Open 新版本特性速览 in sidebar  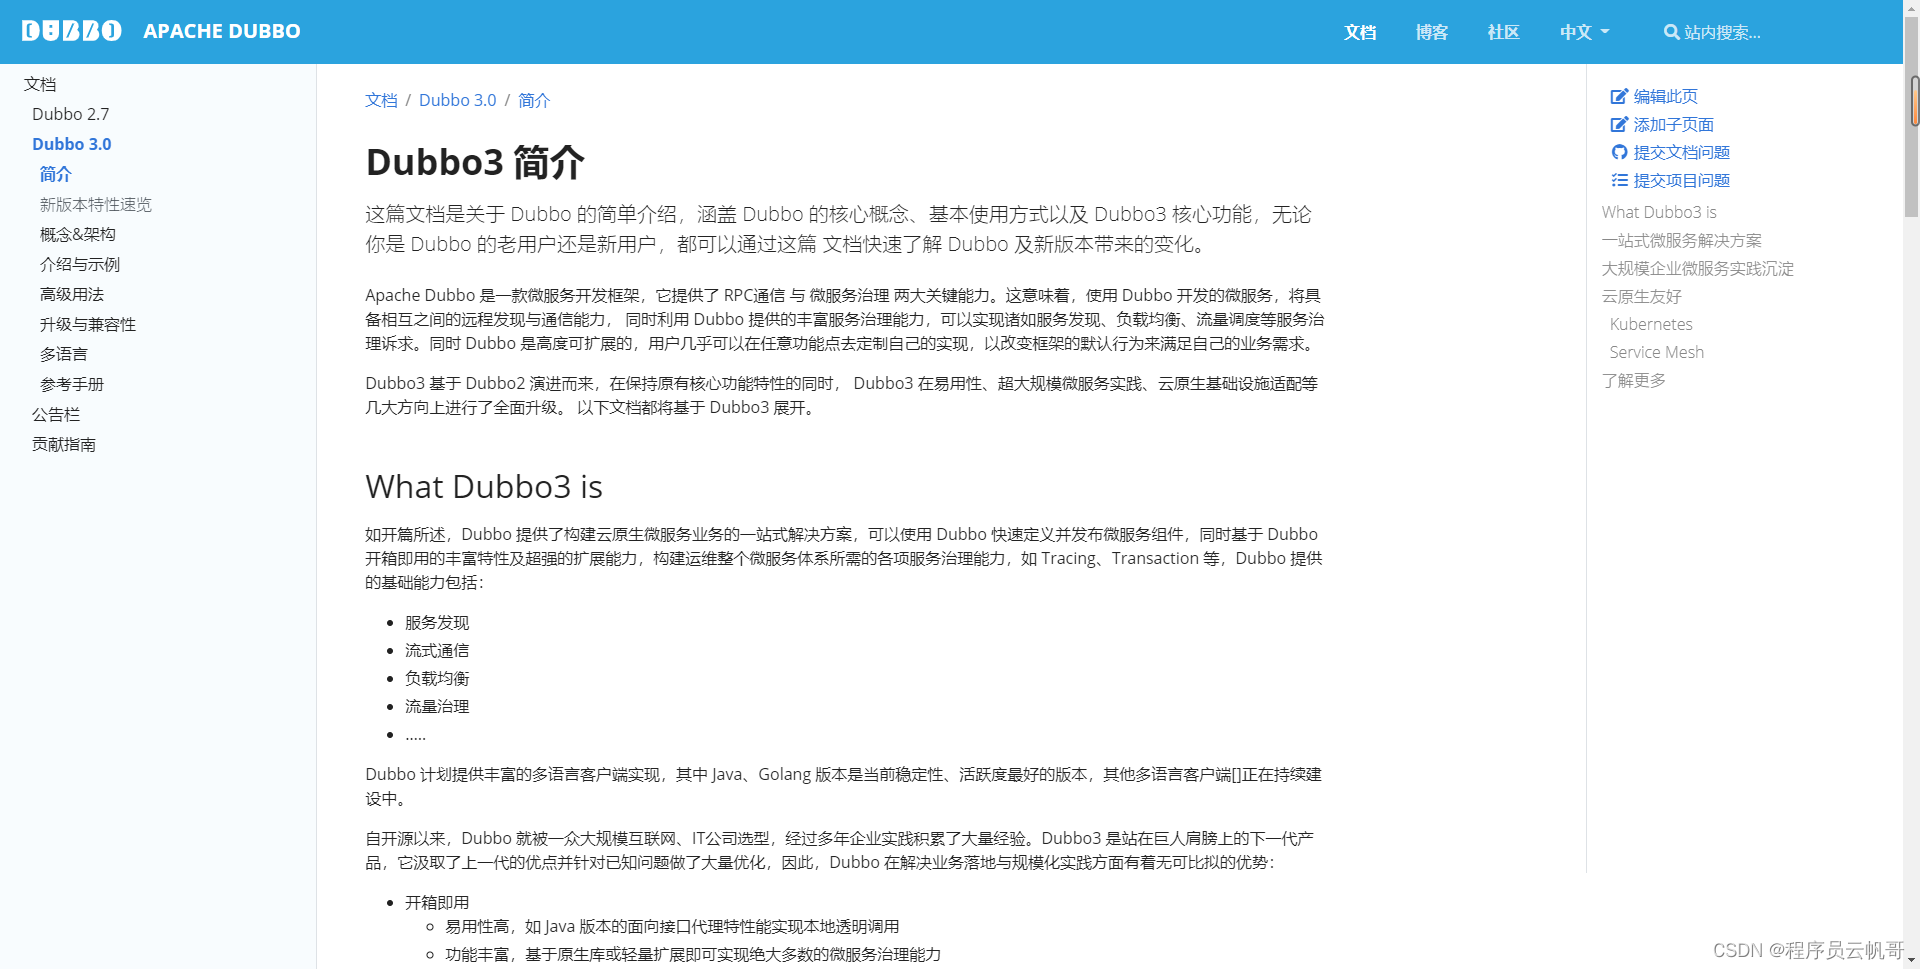pyautogui.click(x=96, y=204)
